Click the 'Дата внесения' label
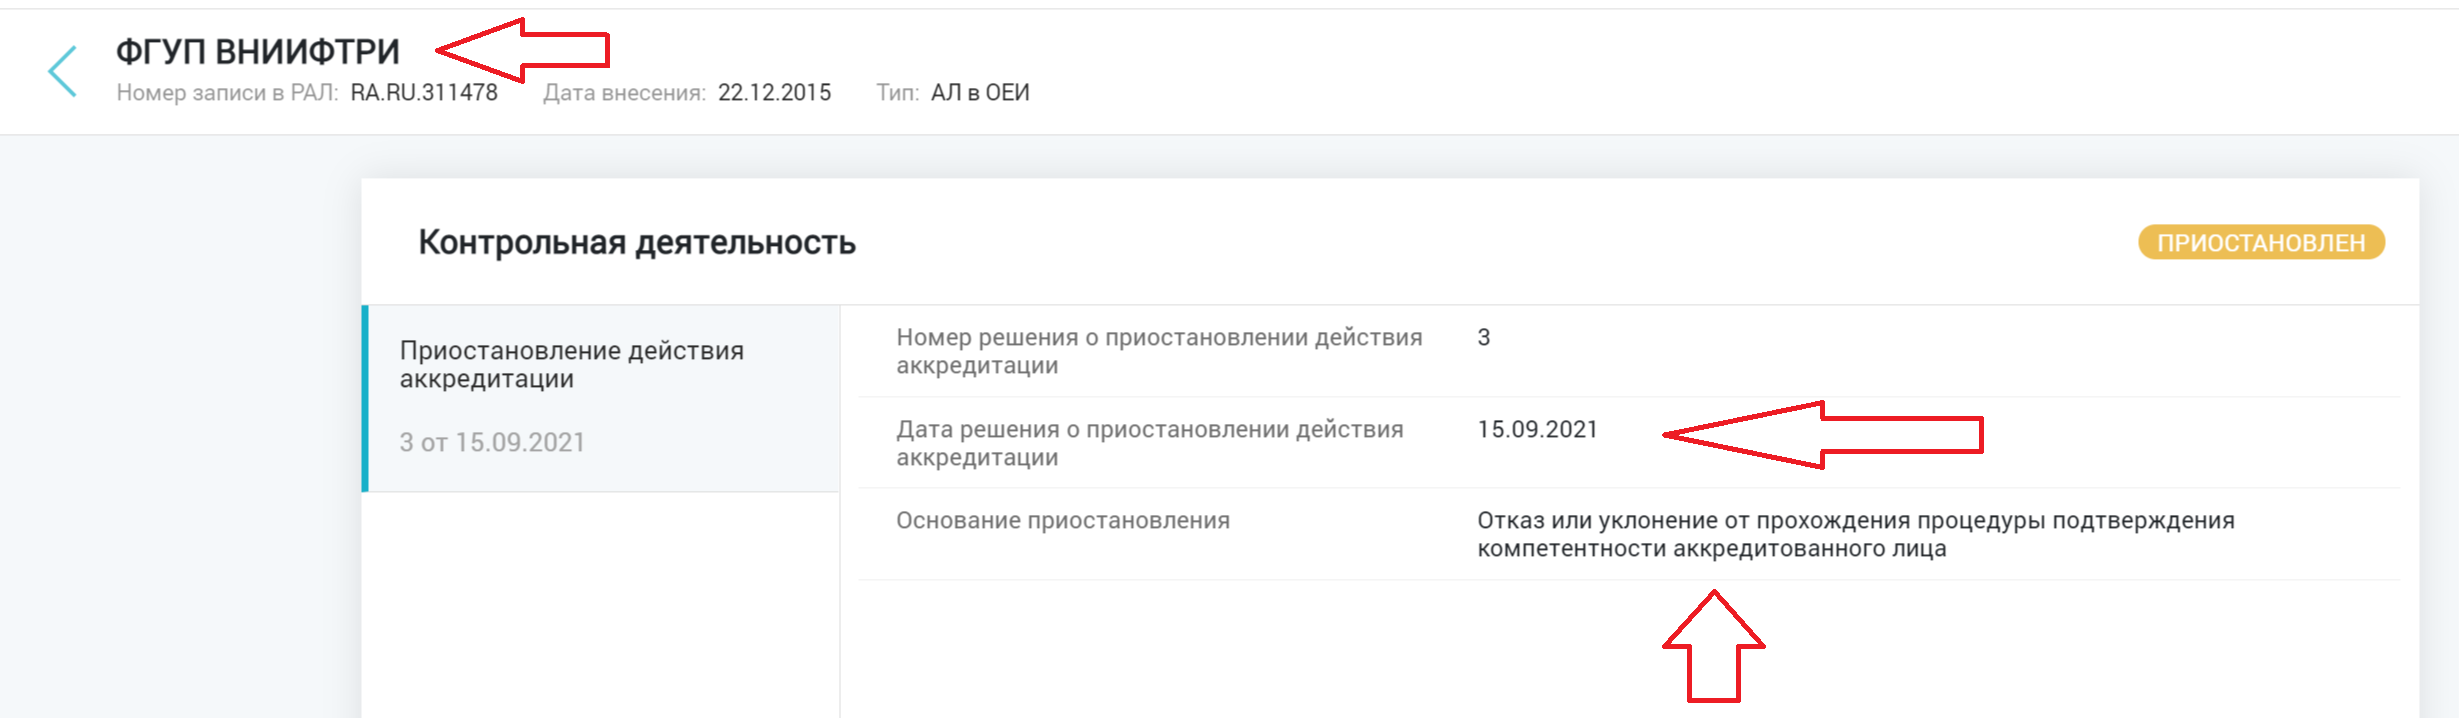 [624, 93]
